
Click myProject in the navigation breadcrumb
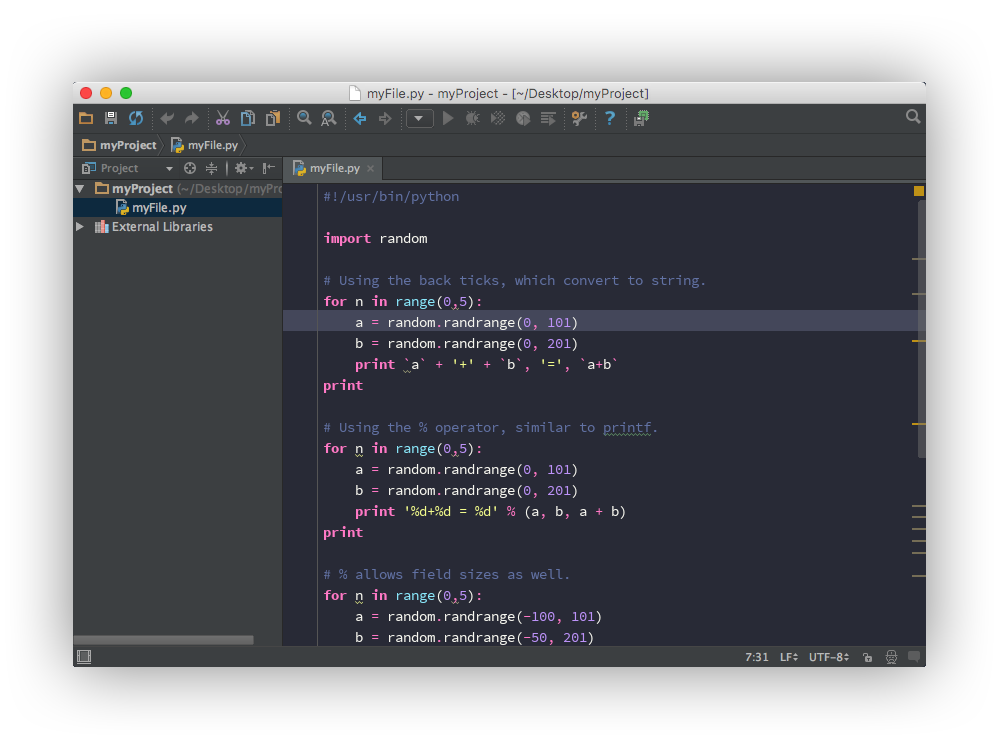click(x=127, y=145)
